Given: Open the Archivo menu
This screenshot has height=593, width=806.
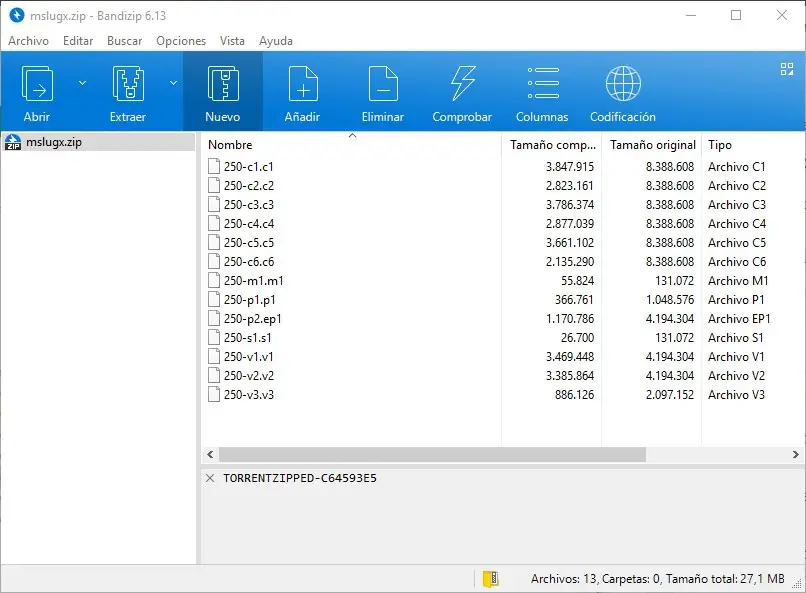Looking at the screenshot, I should tap(28, 41).
